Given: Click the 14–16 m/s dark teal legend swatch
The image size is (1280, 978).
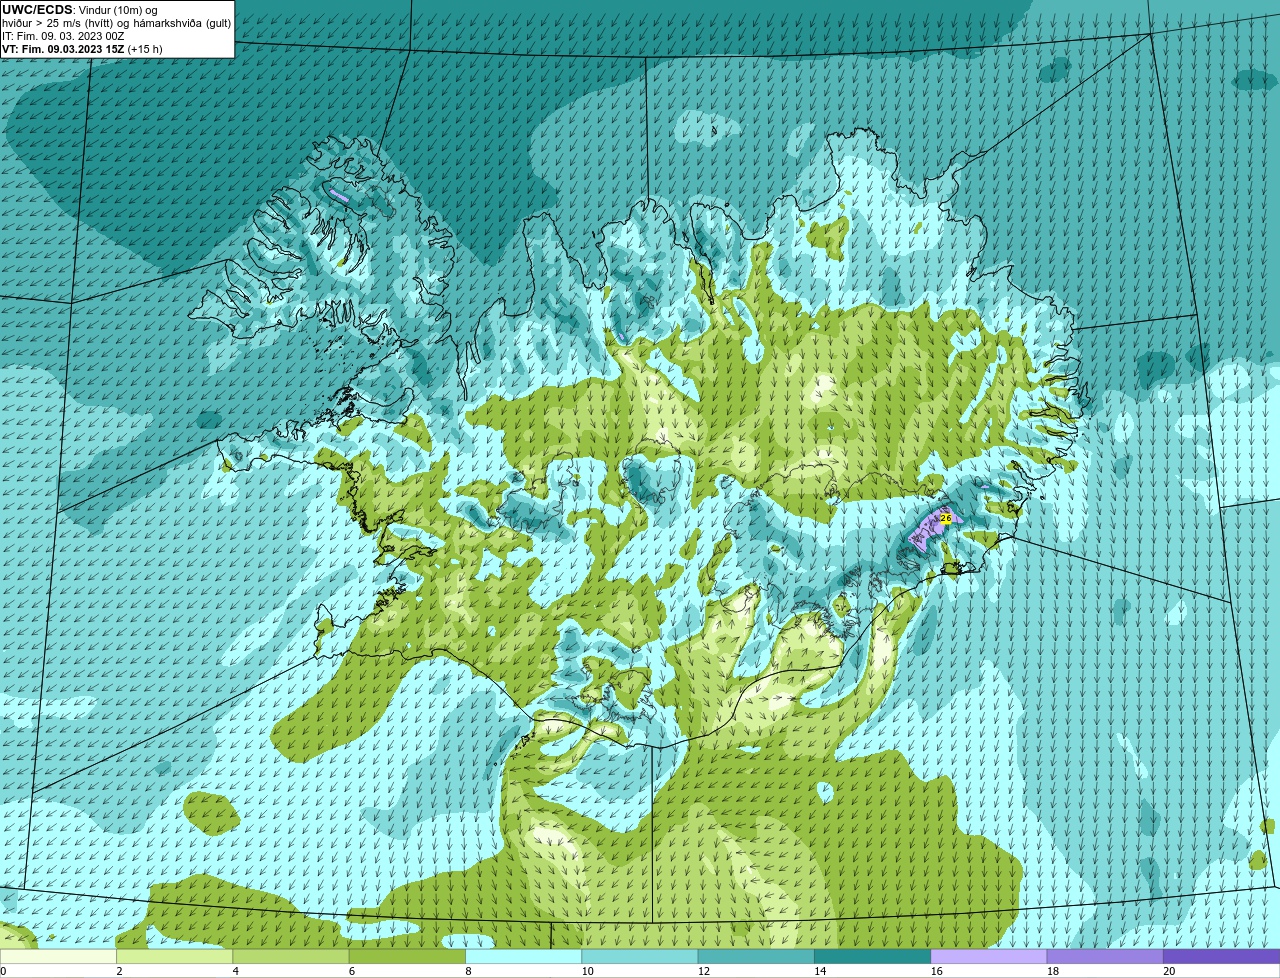Looking at the screenshot, I should pos(872,956).
